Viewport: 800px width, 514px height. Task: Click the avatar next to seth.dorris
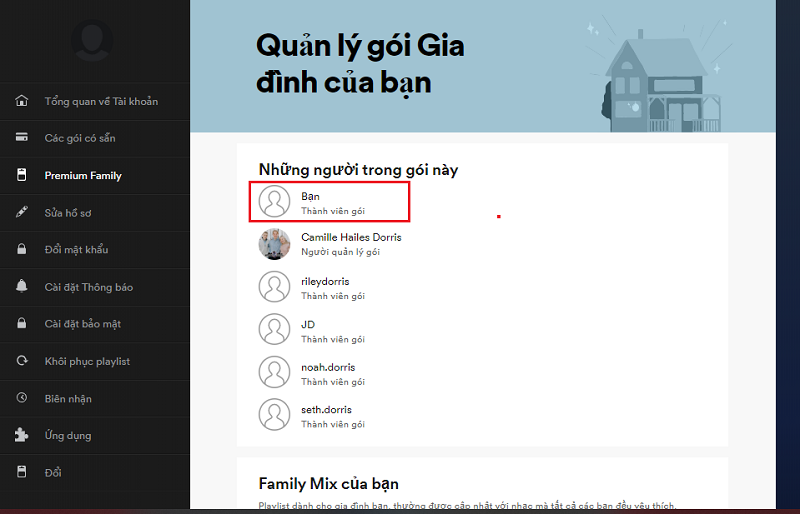[274, 414]
